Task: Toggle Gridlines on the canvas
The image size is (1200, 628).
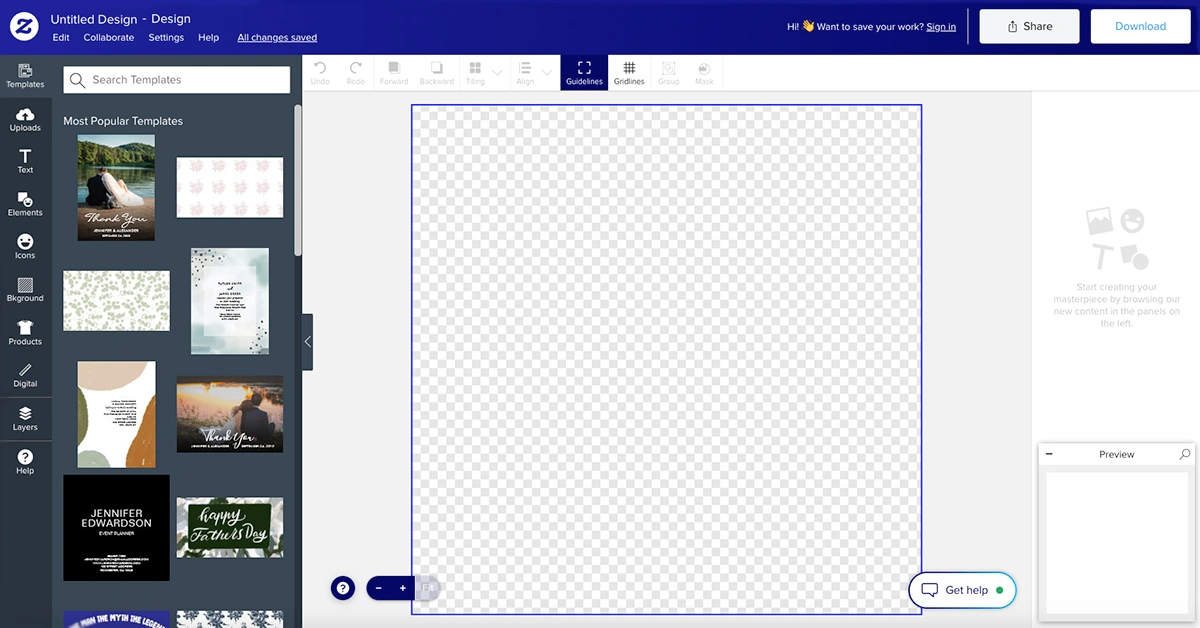Action: (x=629, y=73)
